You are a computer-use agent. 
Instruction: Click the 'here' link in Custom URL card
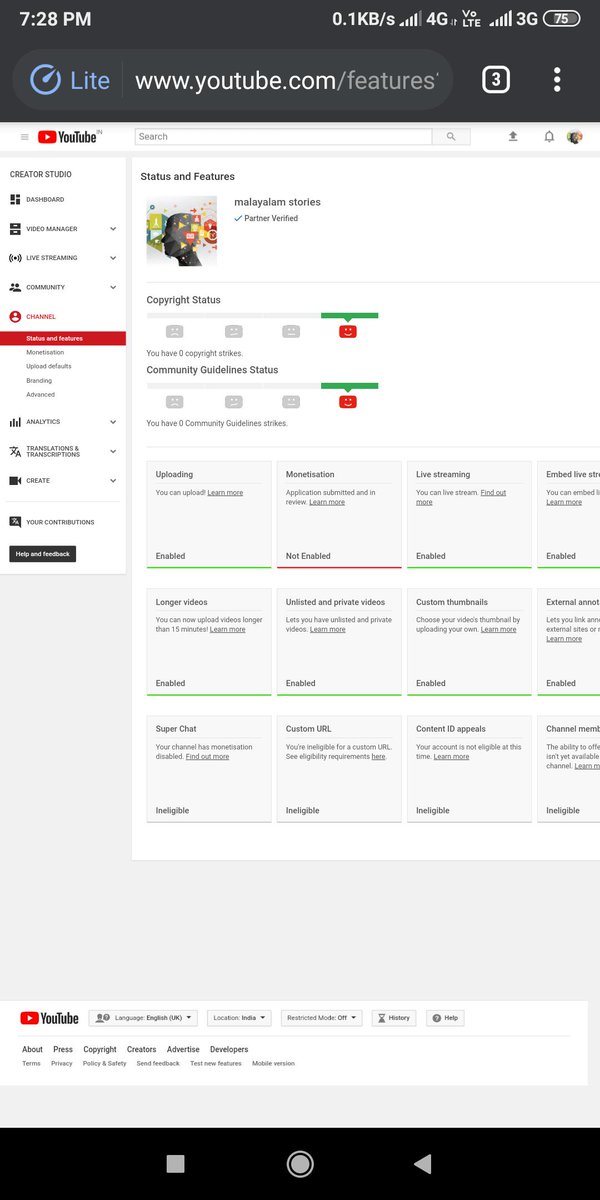tap(378, 757)
